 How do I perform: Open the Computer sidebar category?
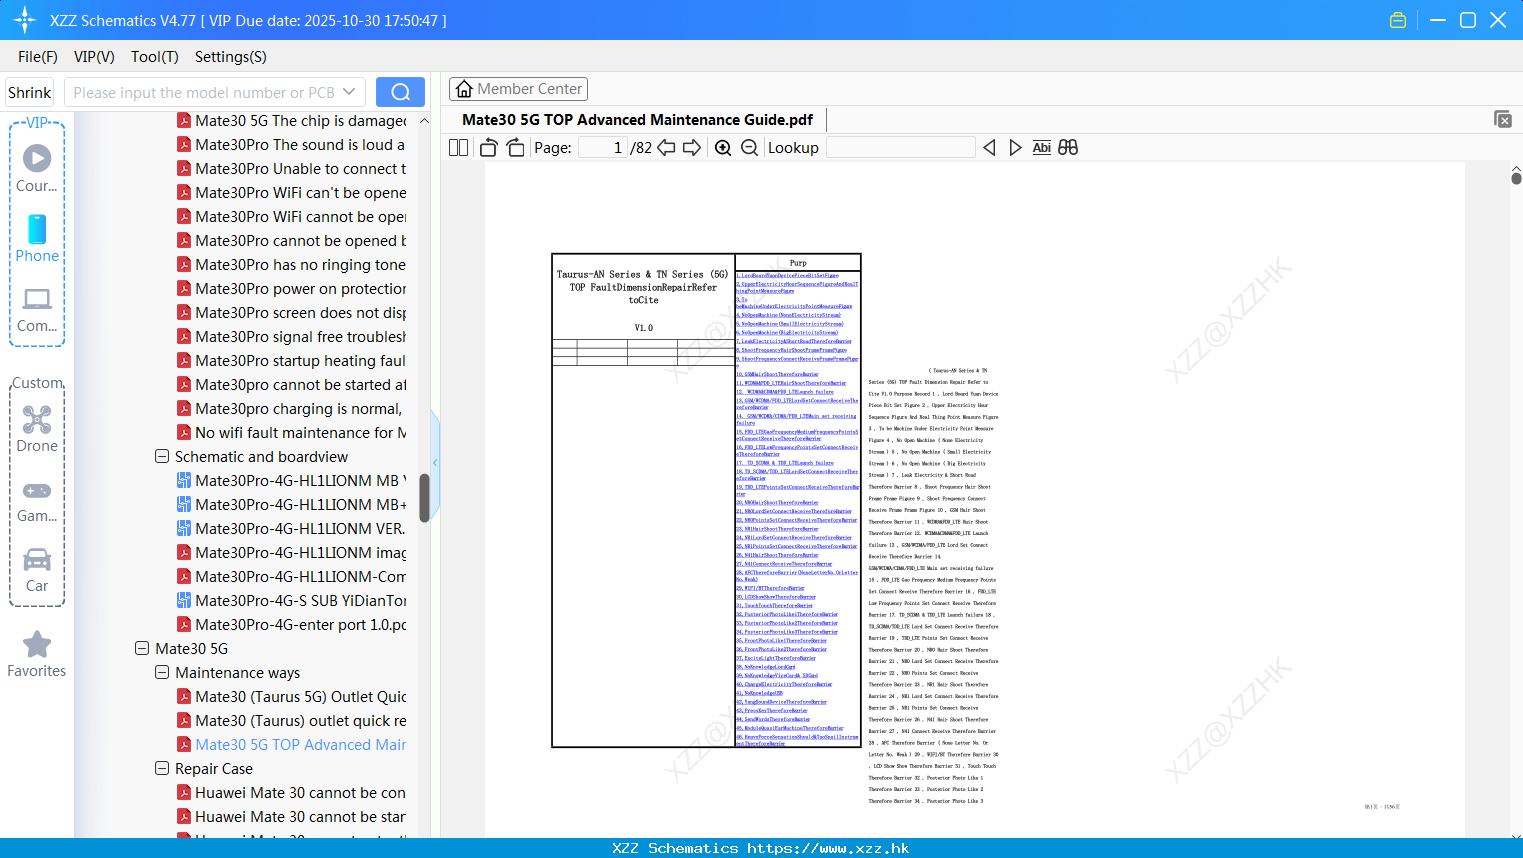tap(37, 309)
